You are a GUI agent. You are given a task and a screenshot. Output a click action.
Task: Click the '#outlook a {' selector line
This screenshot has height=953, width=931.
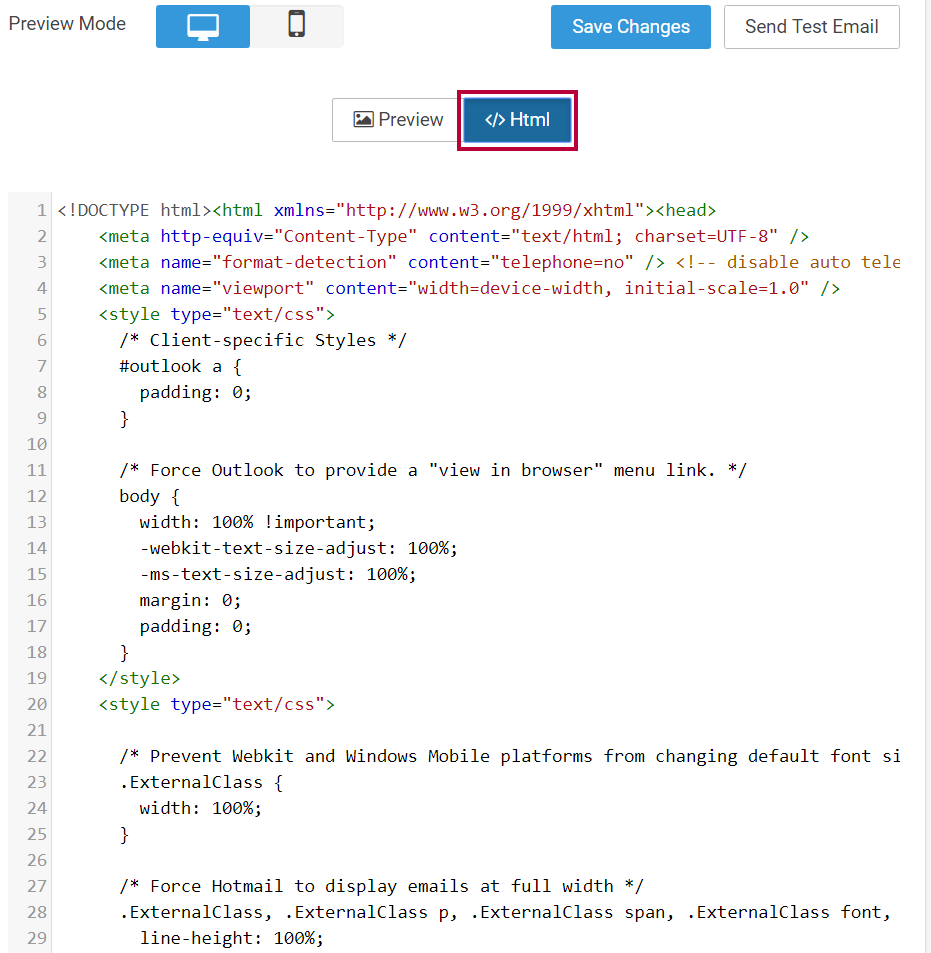point(180,366)
